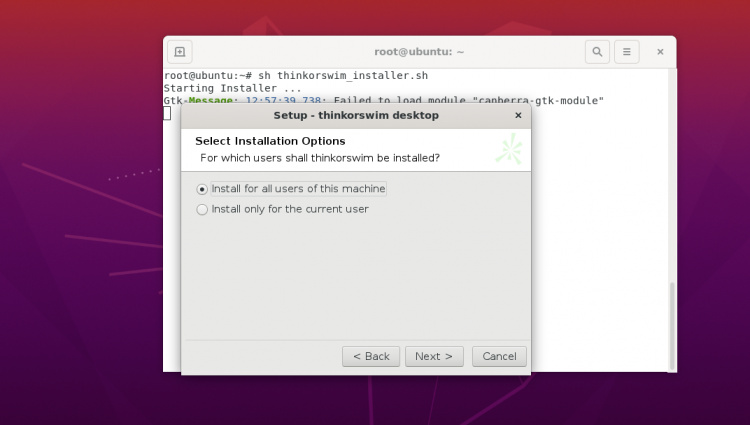Click the terminal cursor block
This screenshot has height=425, width=750.
click(x=167, y=113)
